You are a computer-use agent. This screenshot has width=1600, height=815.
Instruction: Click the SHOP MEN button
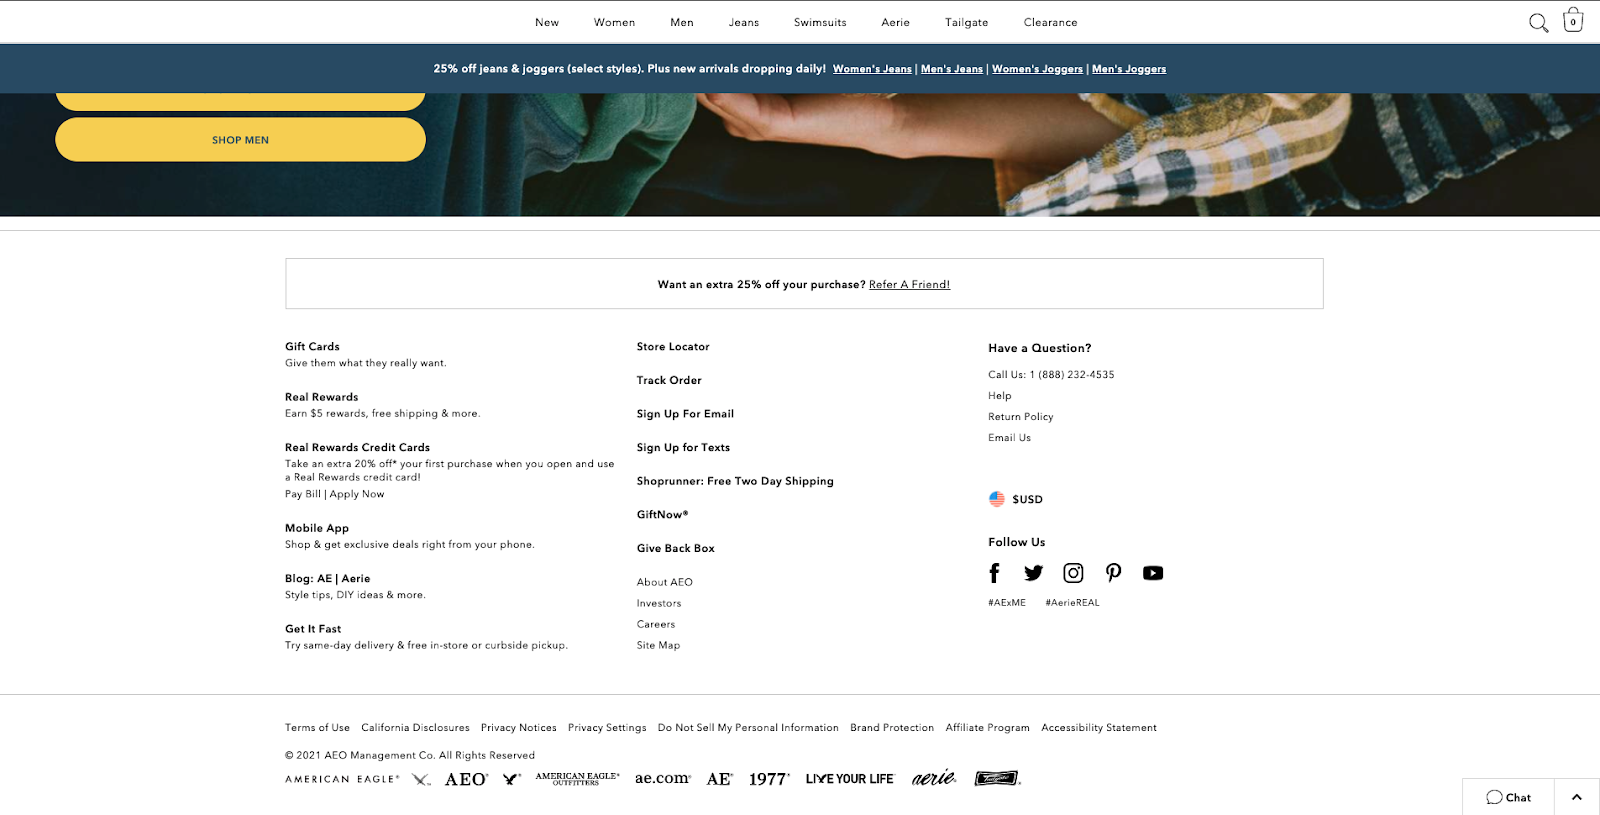point(240,140)
